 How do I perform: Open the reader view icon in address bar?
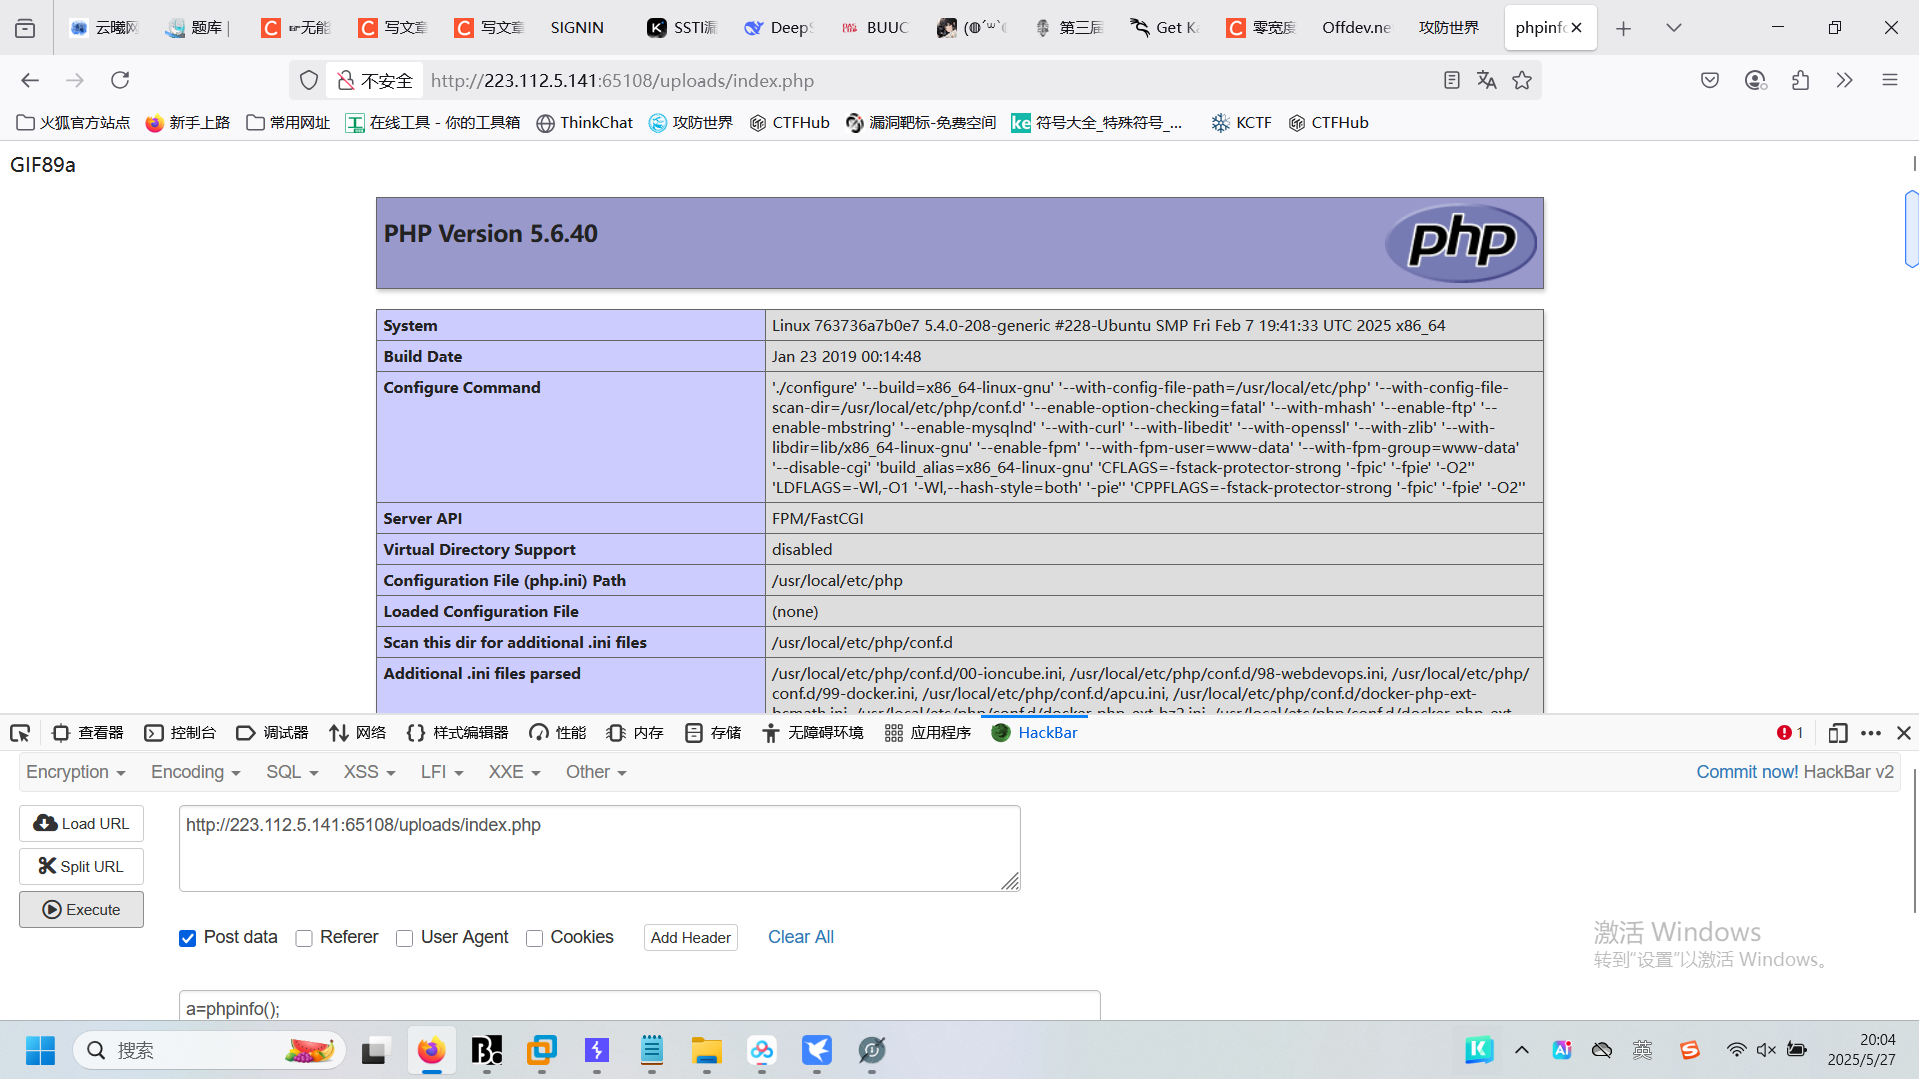point(1452,80)
